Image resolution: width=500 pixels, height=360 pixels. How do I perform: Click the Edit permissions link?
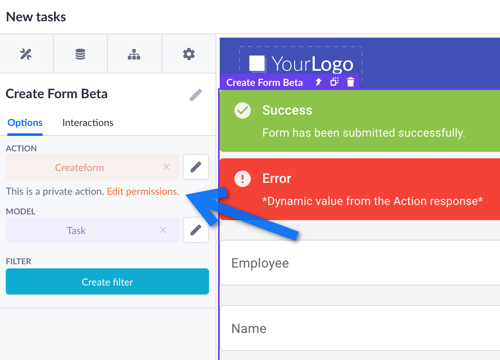143,191
